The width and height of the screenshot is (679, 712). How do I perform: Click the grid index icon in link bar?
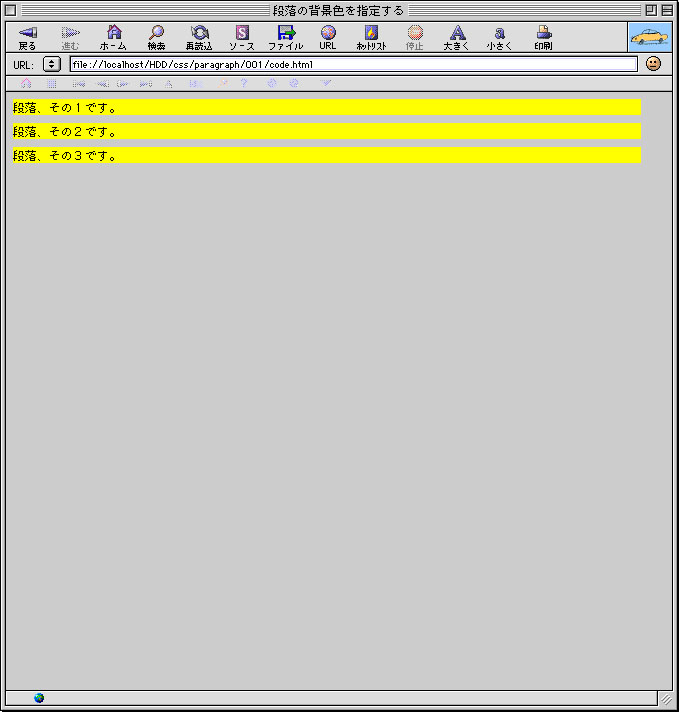pyautogui.click(x=52, y=84)
